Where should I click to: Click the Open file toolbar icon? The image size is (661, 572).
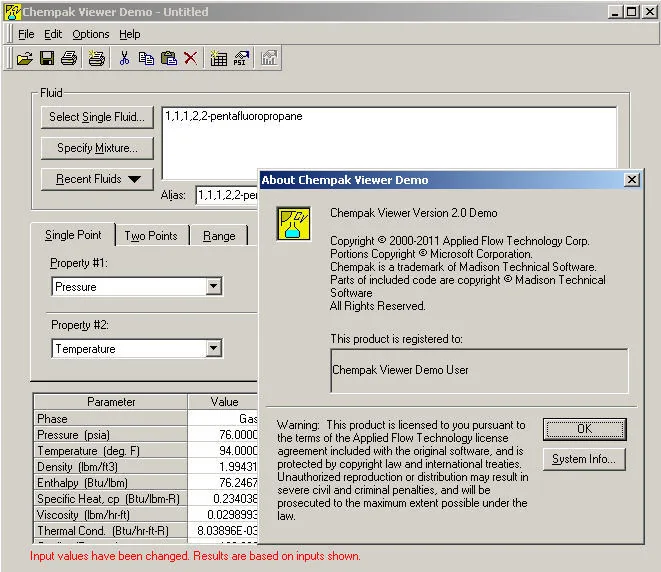tap(24, 58)
